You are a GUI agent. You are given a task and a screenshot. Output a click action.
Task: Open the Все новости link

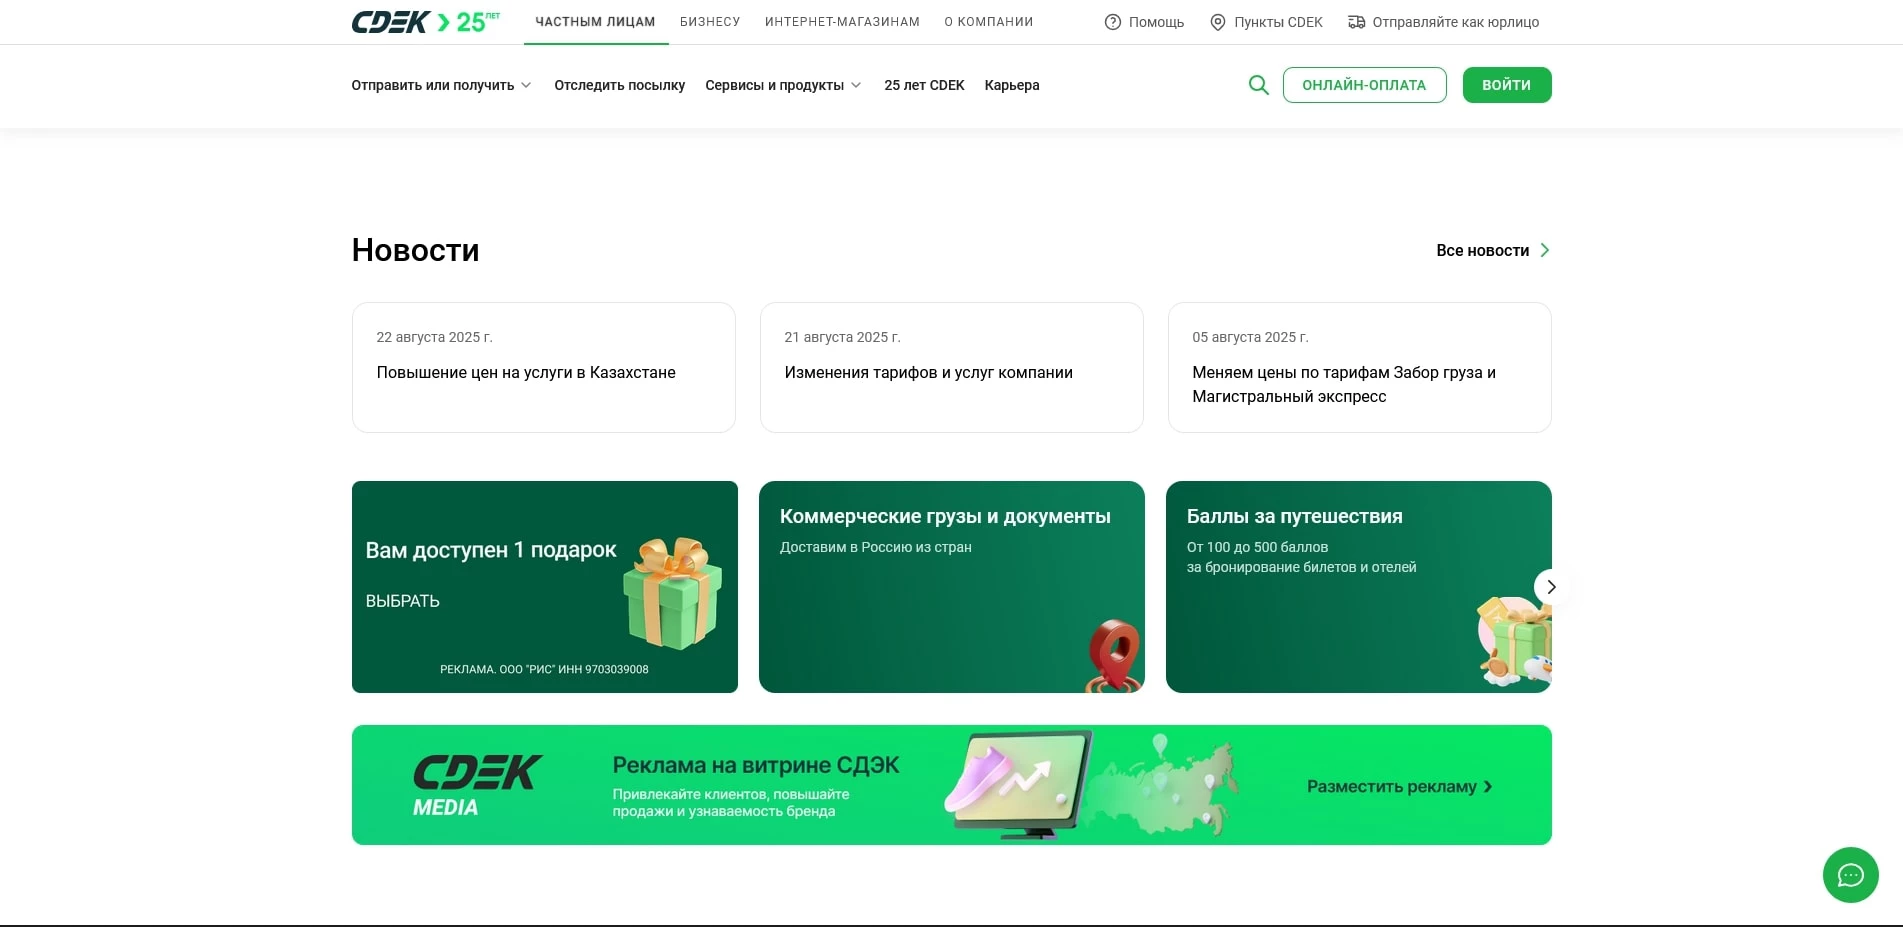coord(1482,250)
